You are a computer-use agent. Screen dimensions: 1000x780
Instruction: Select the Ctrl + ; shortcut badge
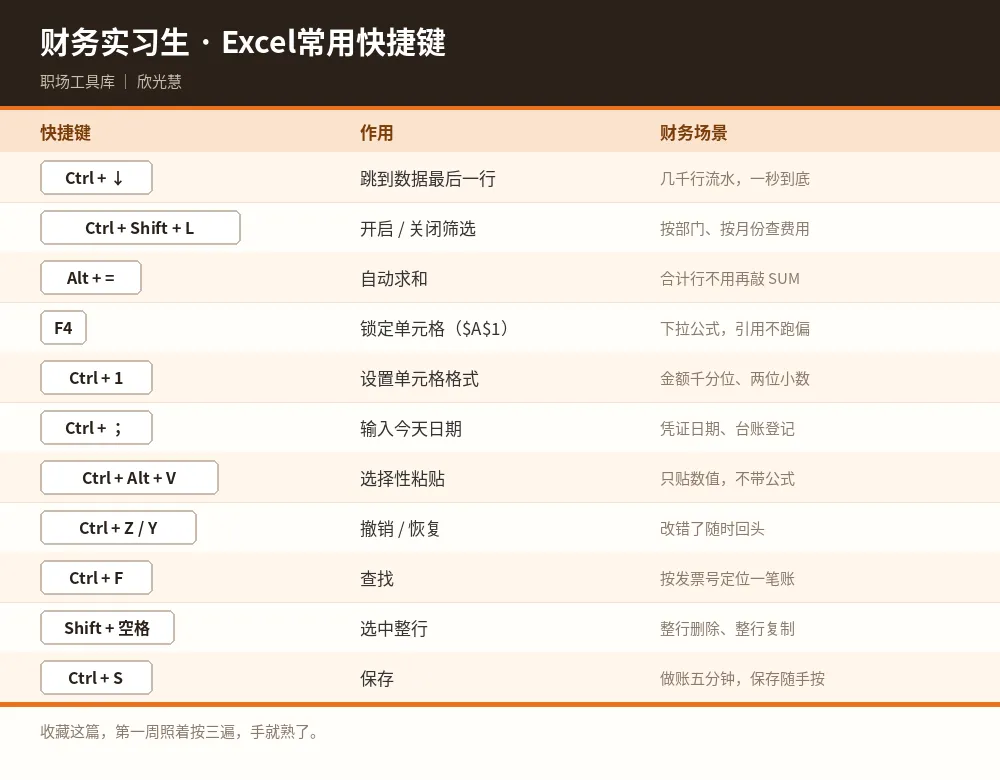point(96,428)
